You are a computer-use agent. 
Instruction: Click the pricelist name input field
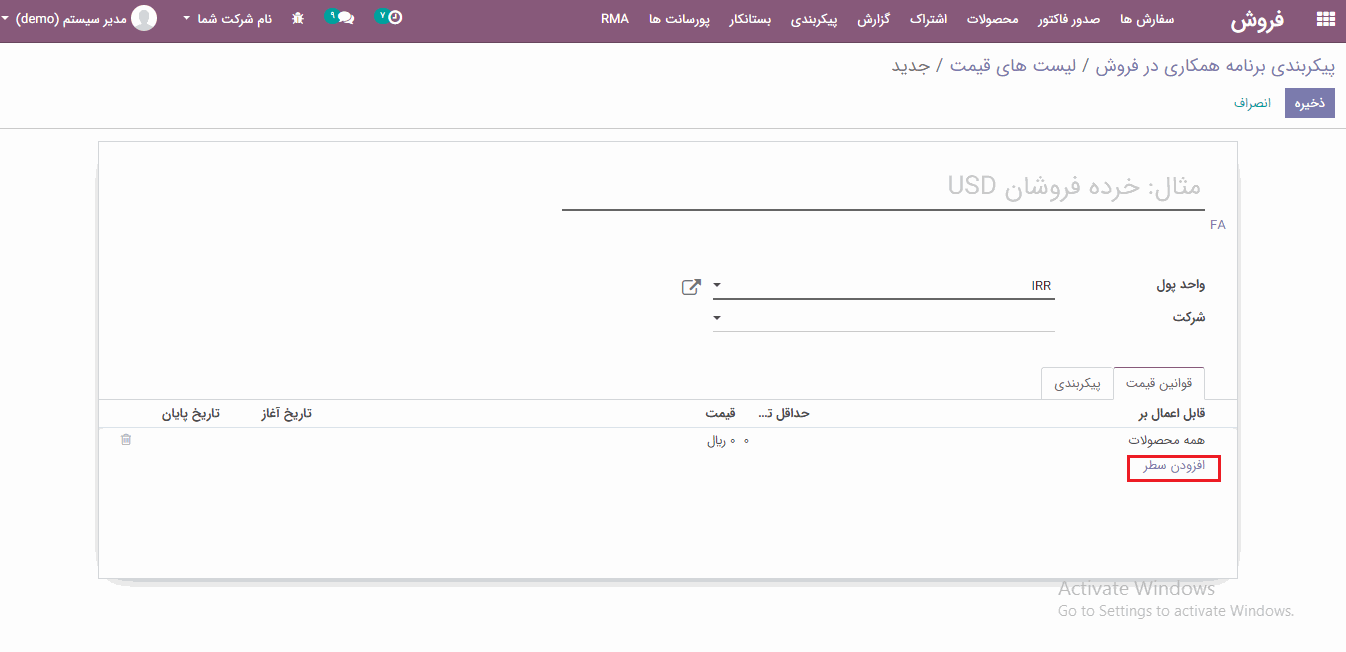[882, 187]
